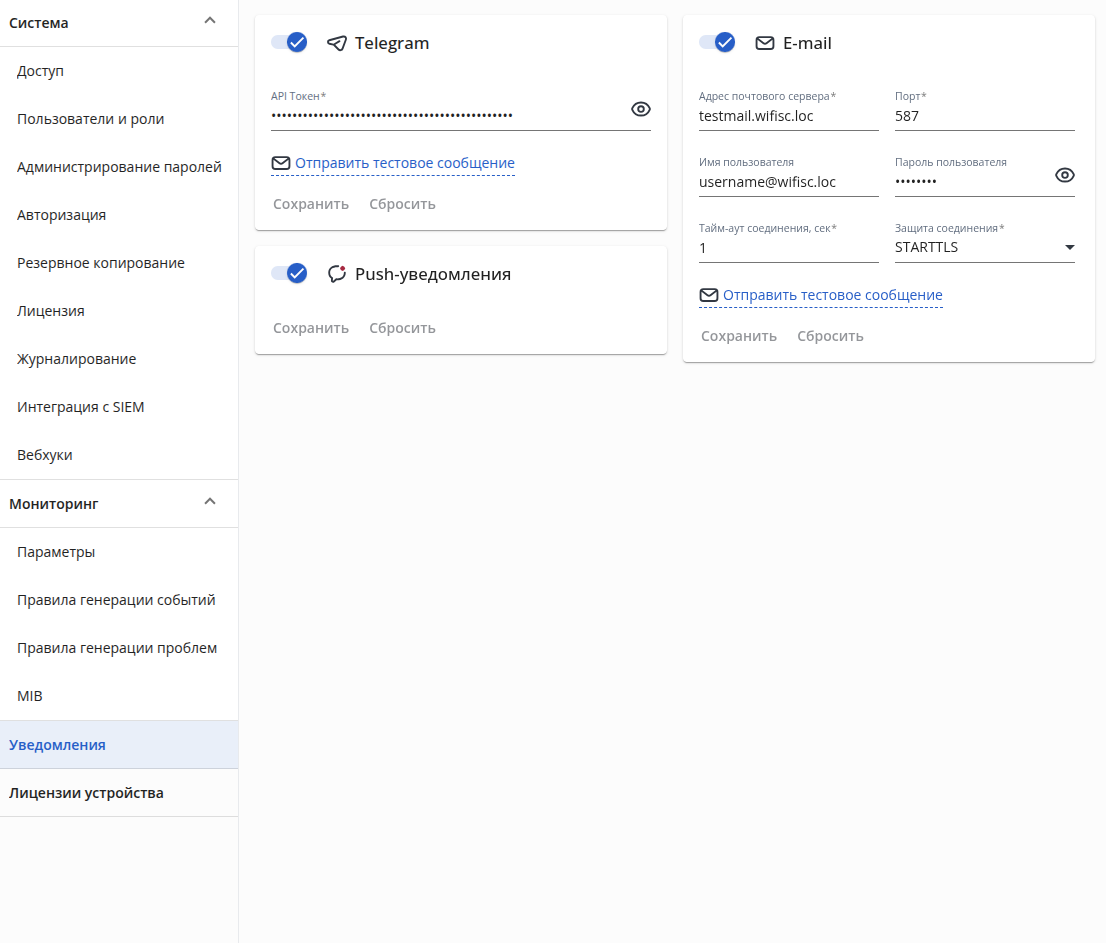The height and width of the screenshot is (943, 1106).
Task: Click the Telegram paper plane icon
Action: (336, 43)
